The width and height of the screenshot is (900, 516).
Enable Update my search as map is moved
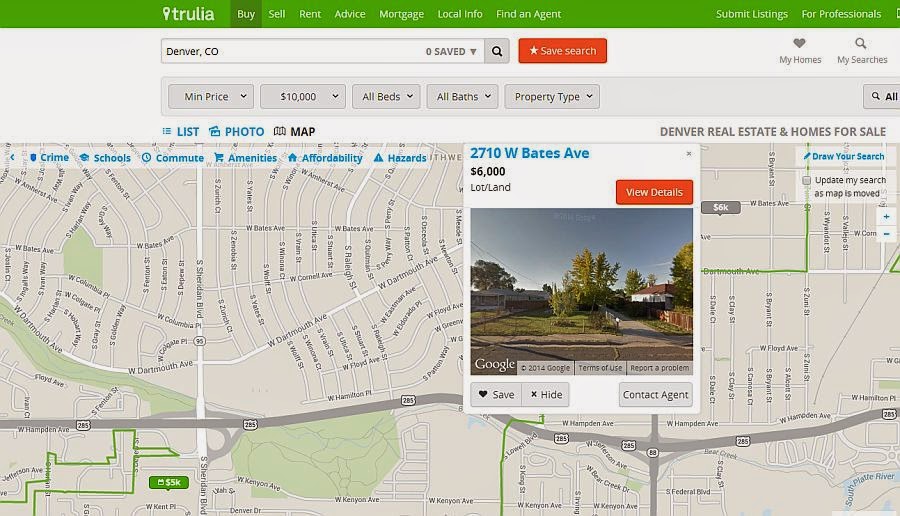click(x=806, y=180)
